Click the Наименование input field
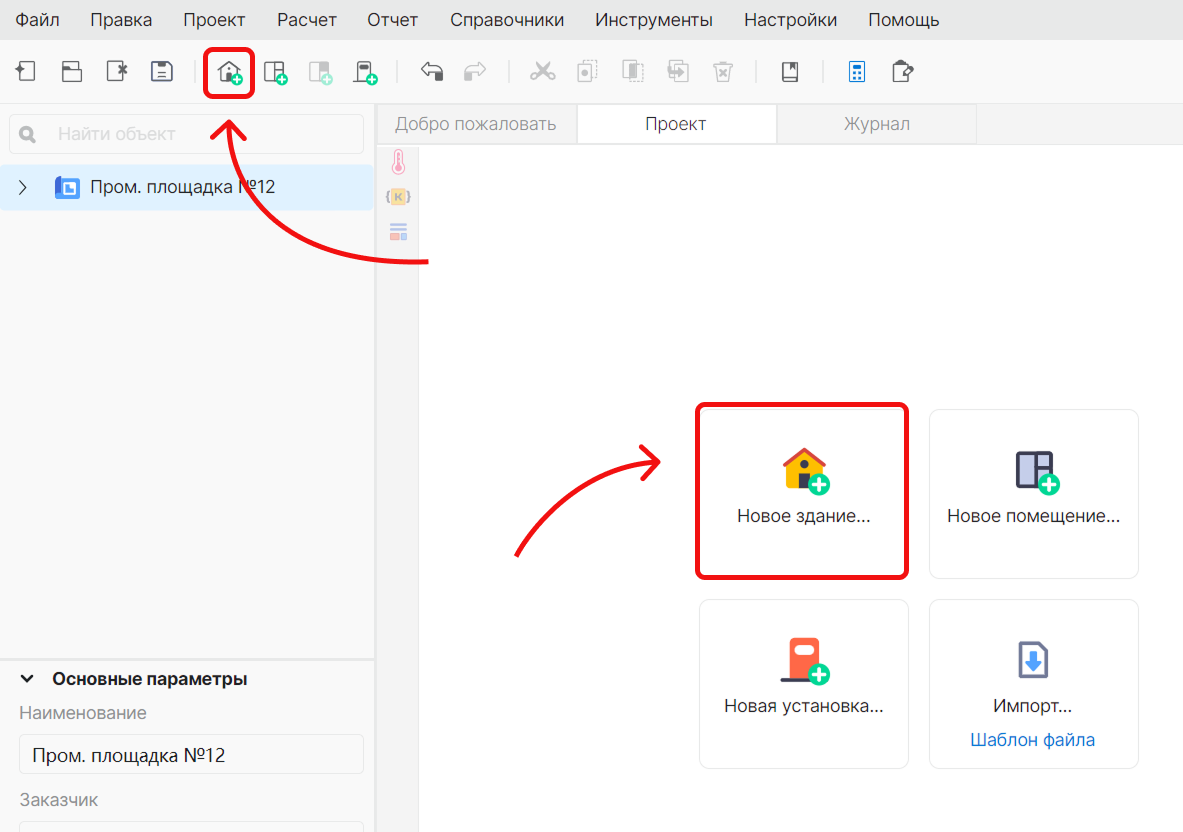1183x832 pixels. point(192,754)
